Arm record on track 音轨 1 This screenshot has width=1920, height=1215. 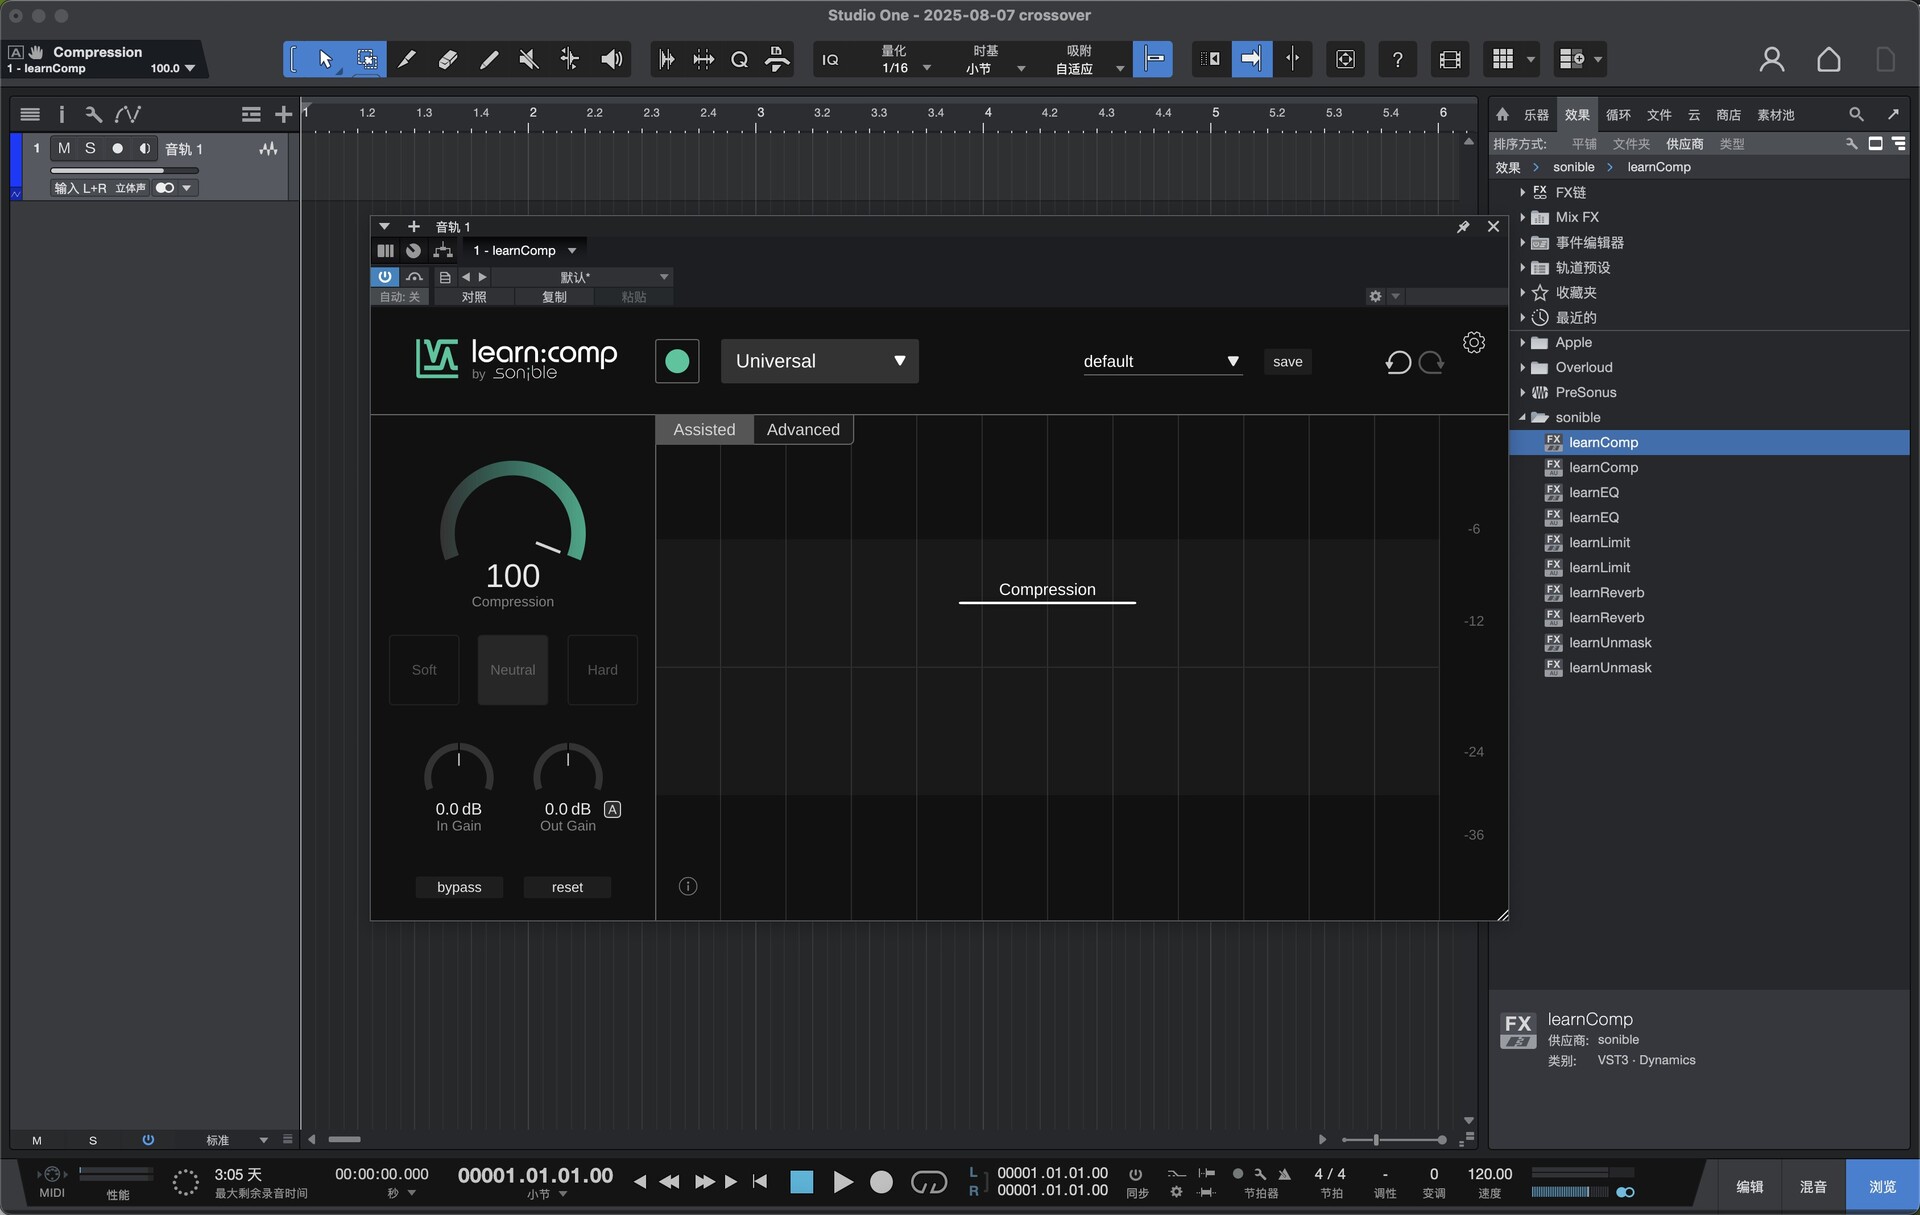(117, 148)
